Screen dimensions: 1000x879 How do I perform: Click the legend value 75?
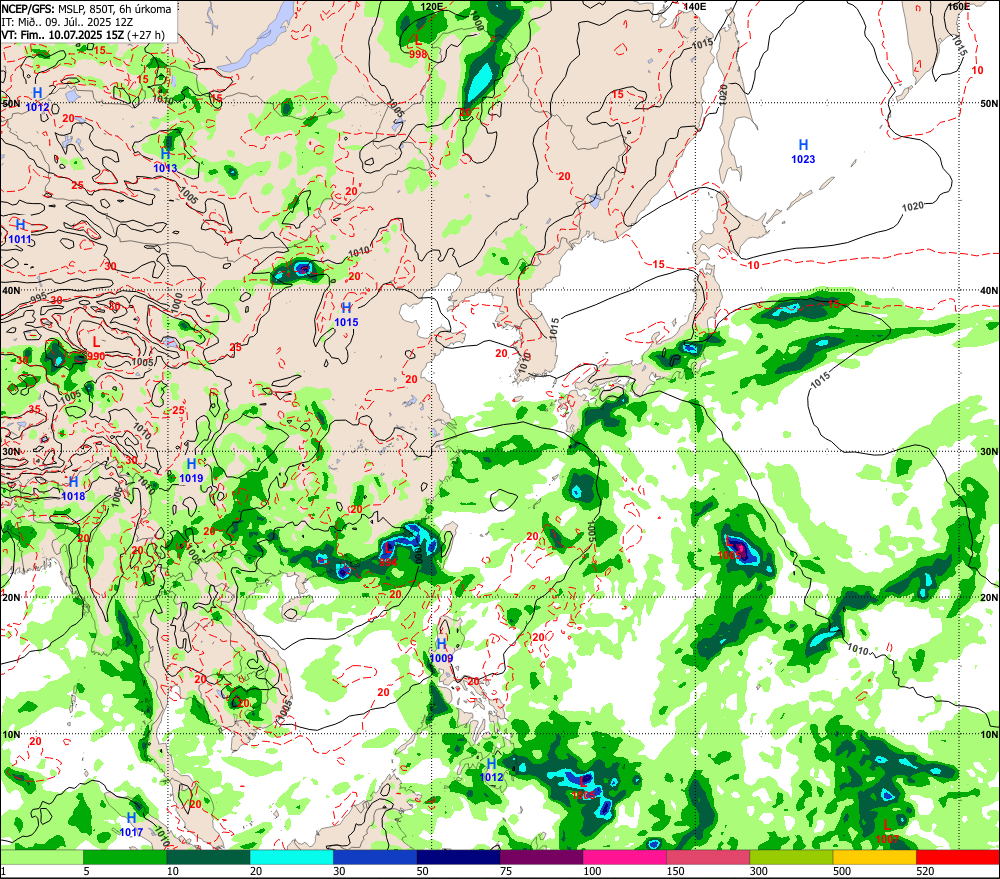pyautogui.click(x=506, y=871)
